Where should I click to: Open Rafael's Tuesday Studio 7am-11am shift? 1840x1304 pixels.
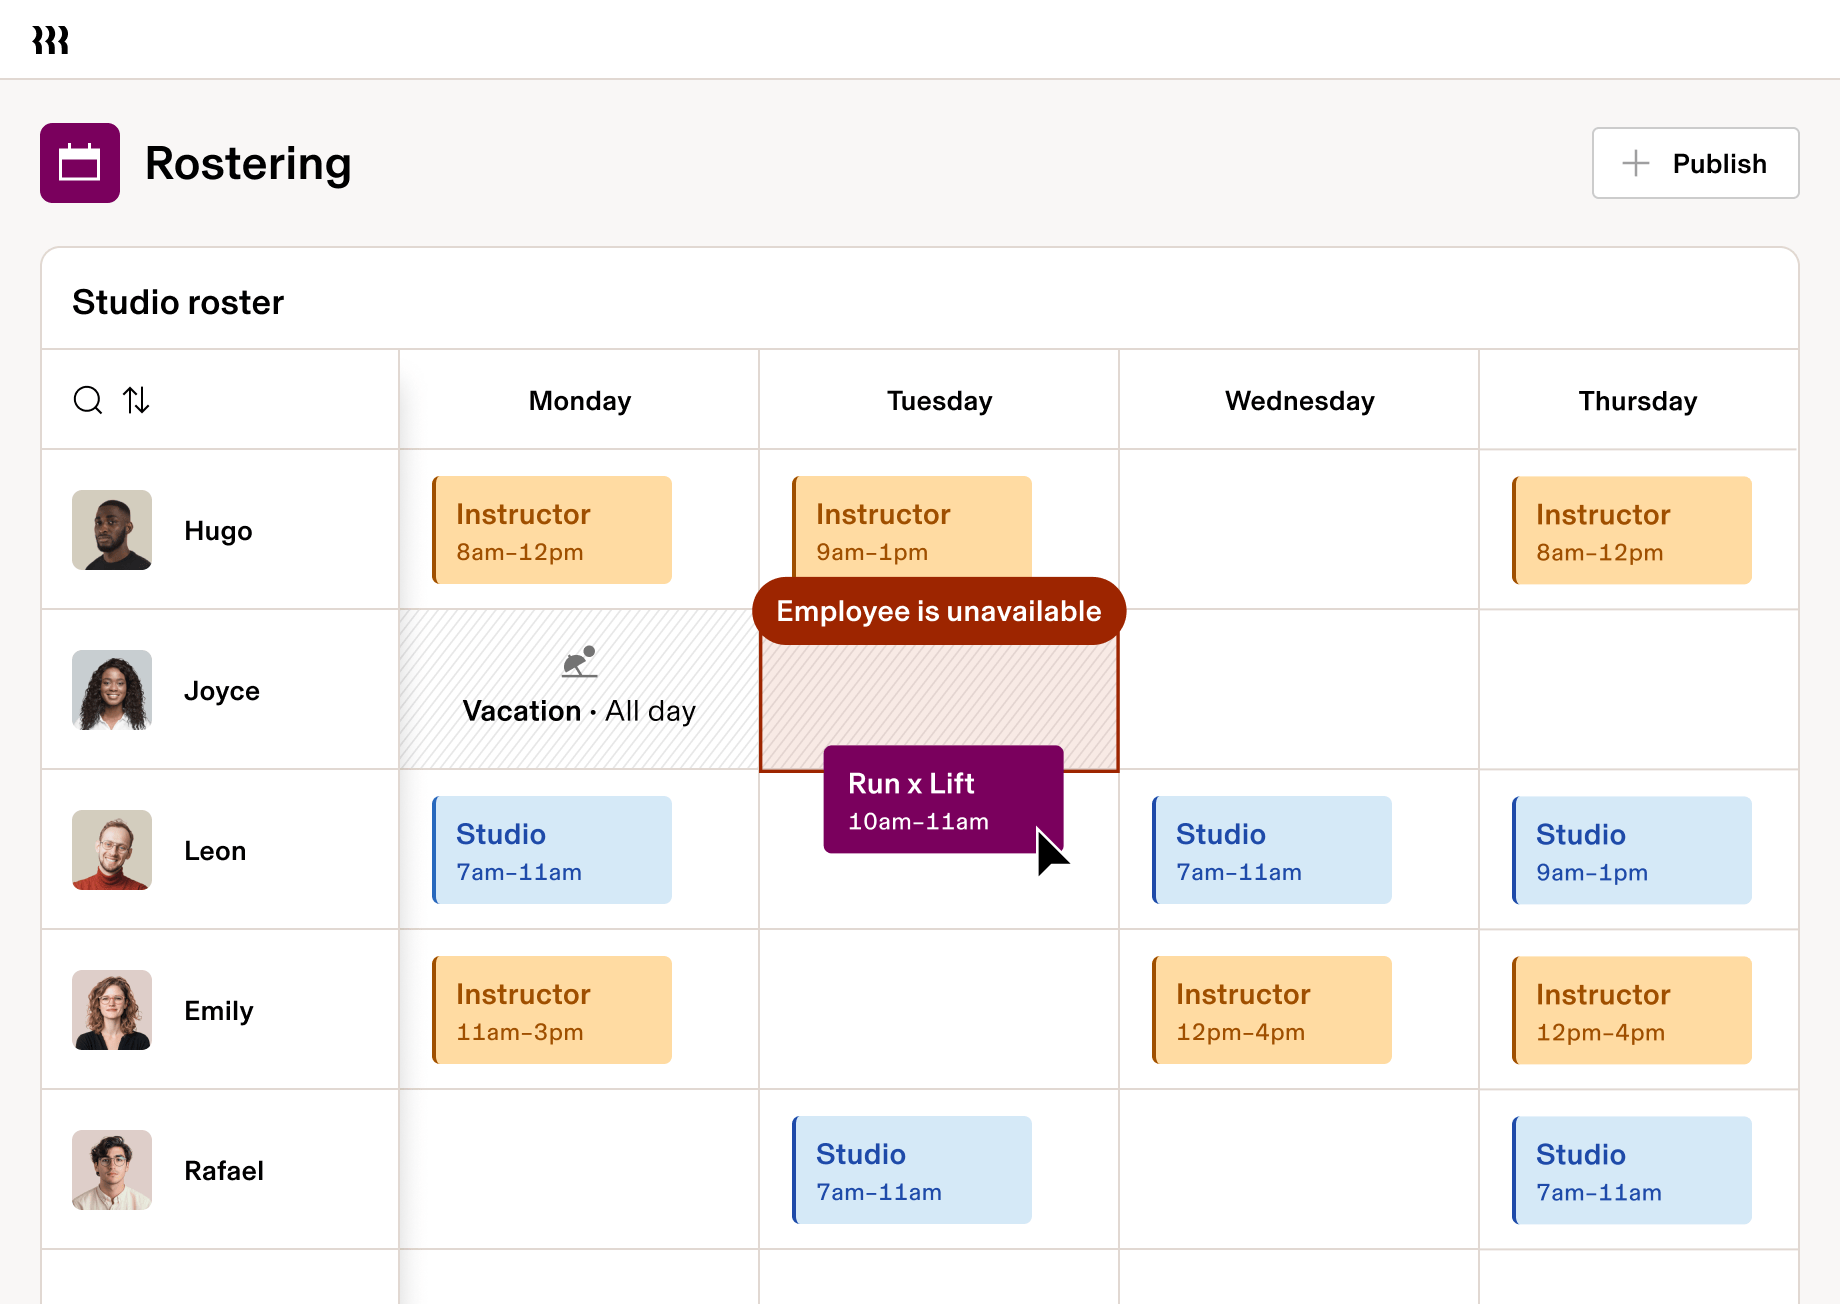[x=911, y=1170]
